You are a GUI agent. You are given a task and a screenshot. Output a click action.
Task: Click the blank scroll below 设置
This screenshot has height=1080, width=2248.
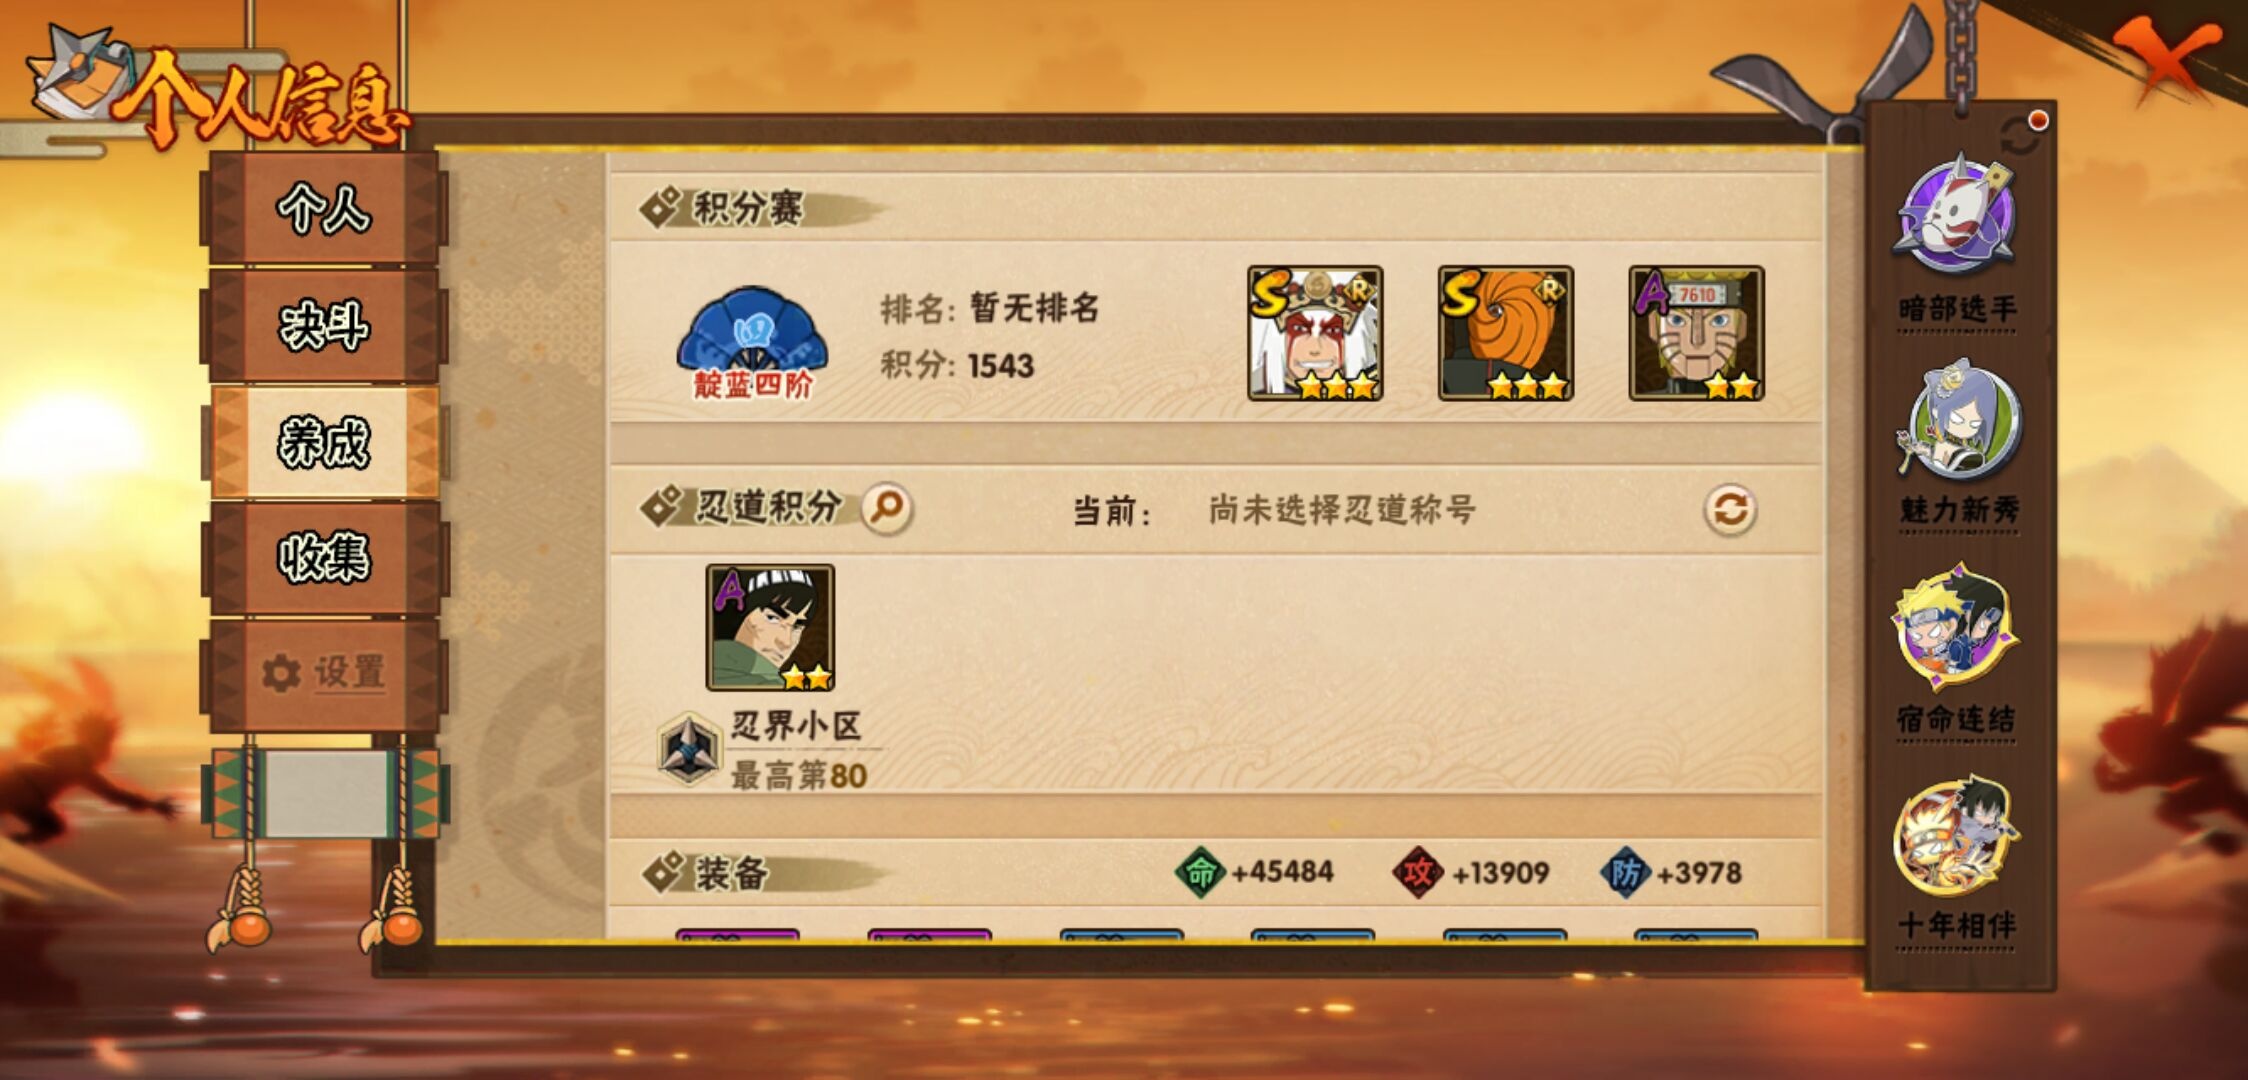(x=324, y=794)
